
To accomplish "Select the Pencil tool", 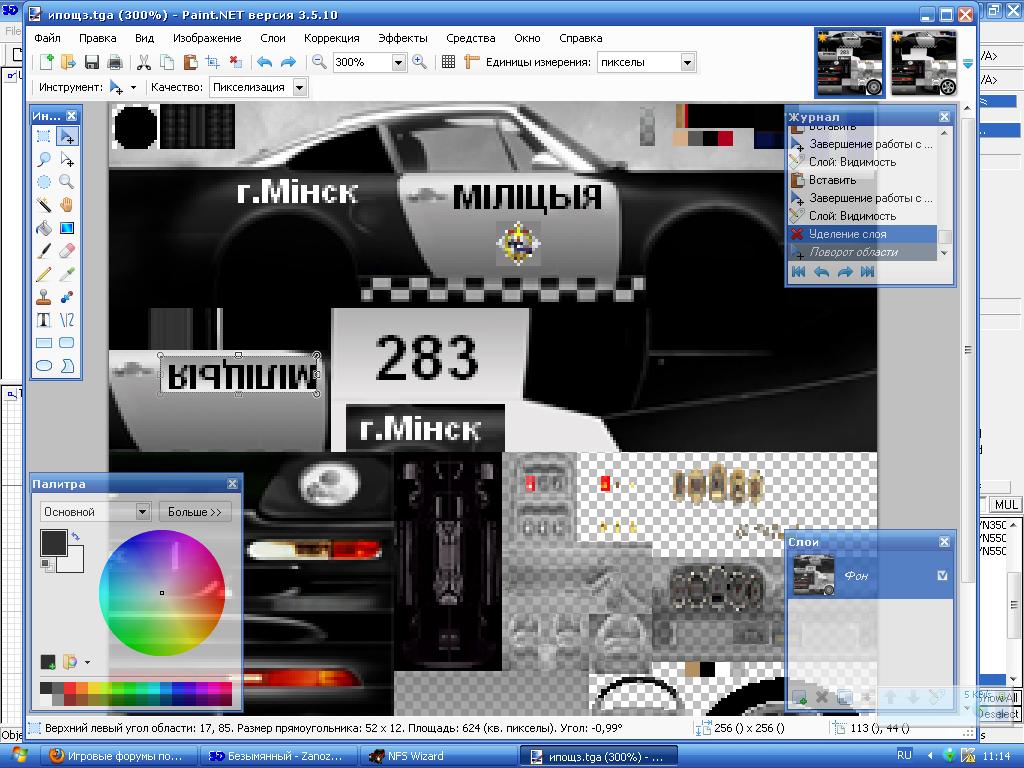I will tap(44, 274).
